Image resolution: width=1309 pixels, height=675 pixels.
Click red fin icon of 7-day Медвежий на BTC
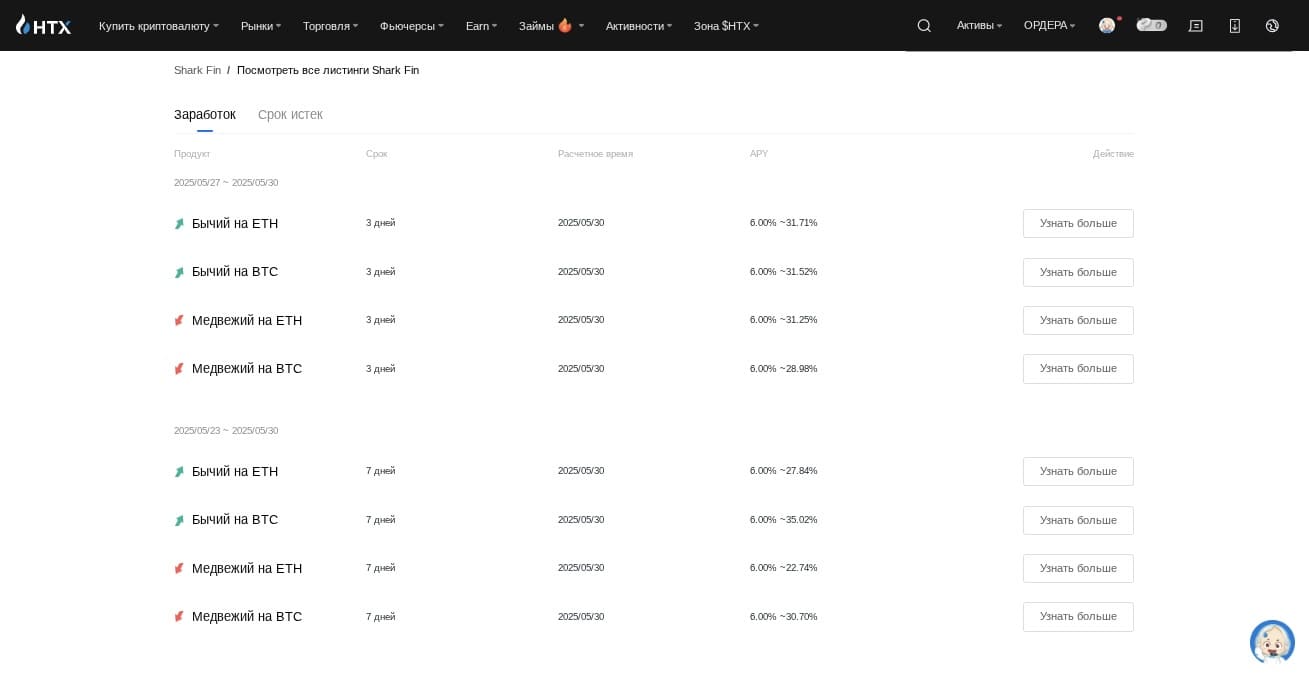click(180, 617)
